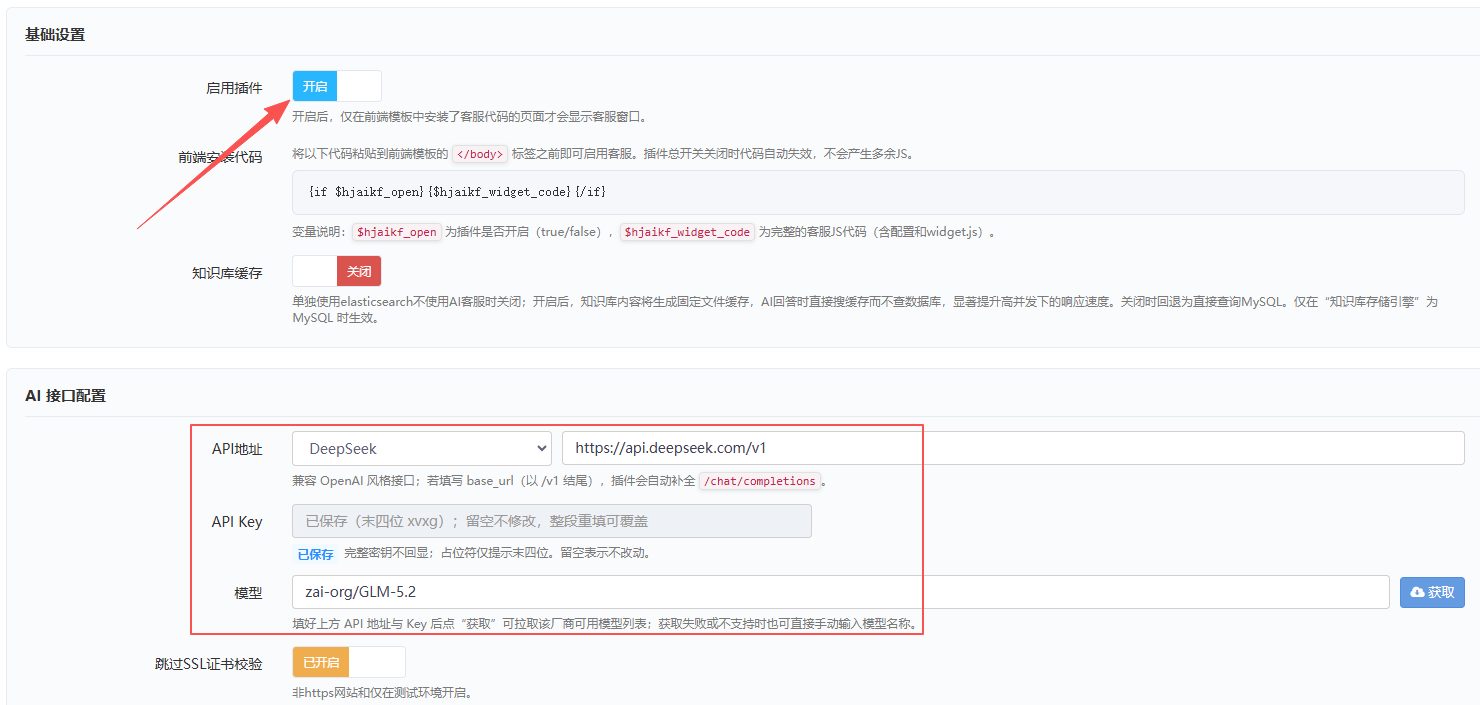Click the </body> code tag

(x=480, y=154)
